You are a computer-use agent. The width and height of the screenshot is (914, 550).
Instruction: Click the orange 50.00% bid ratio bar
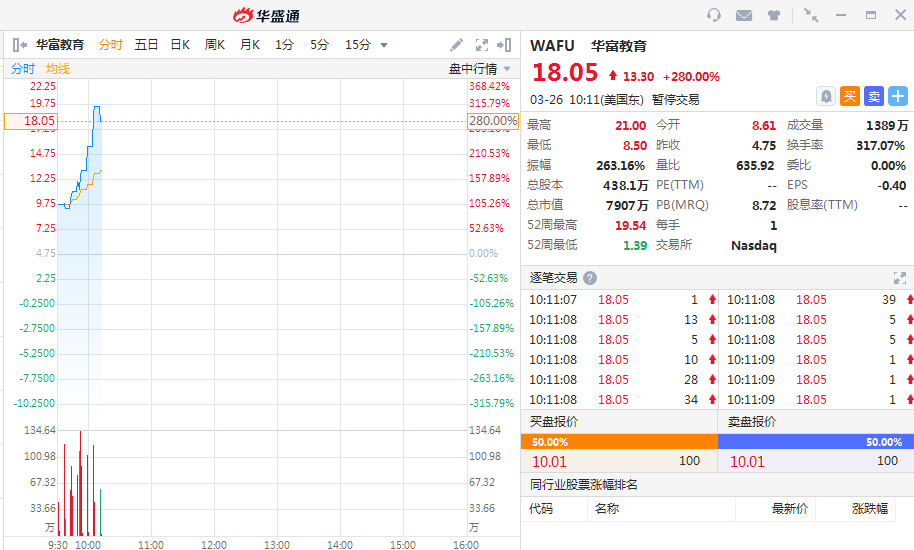point(618,441)
